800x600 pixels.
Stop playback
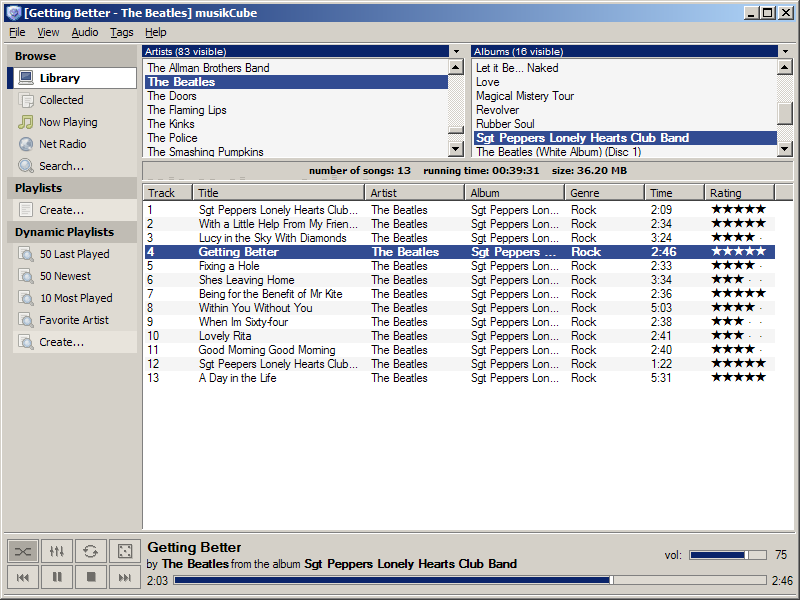tap(91, 577)
